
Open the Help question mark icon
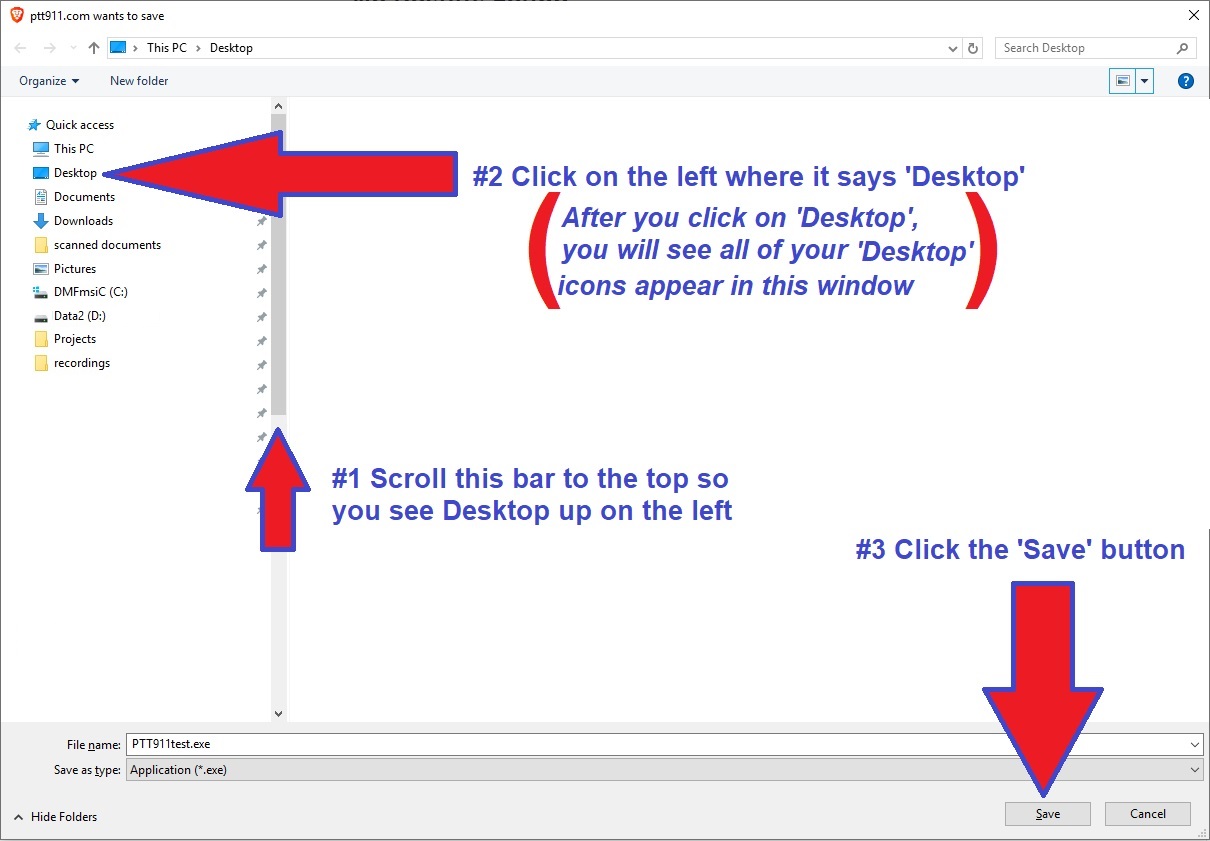pyautogui.click(x=1186, y=81)
